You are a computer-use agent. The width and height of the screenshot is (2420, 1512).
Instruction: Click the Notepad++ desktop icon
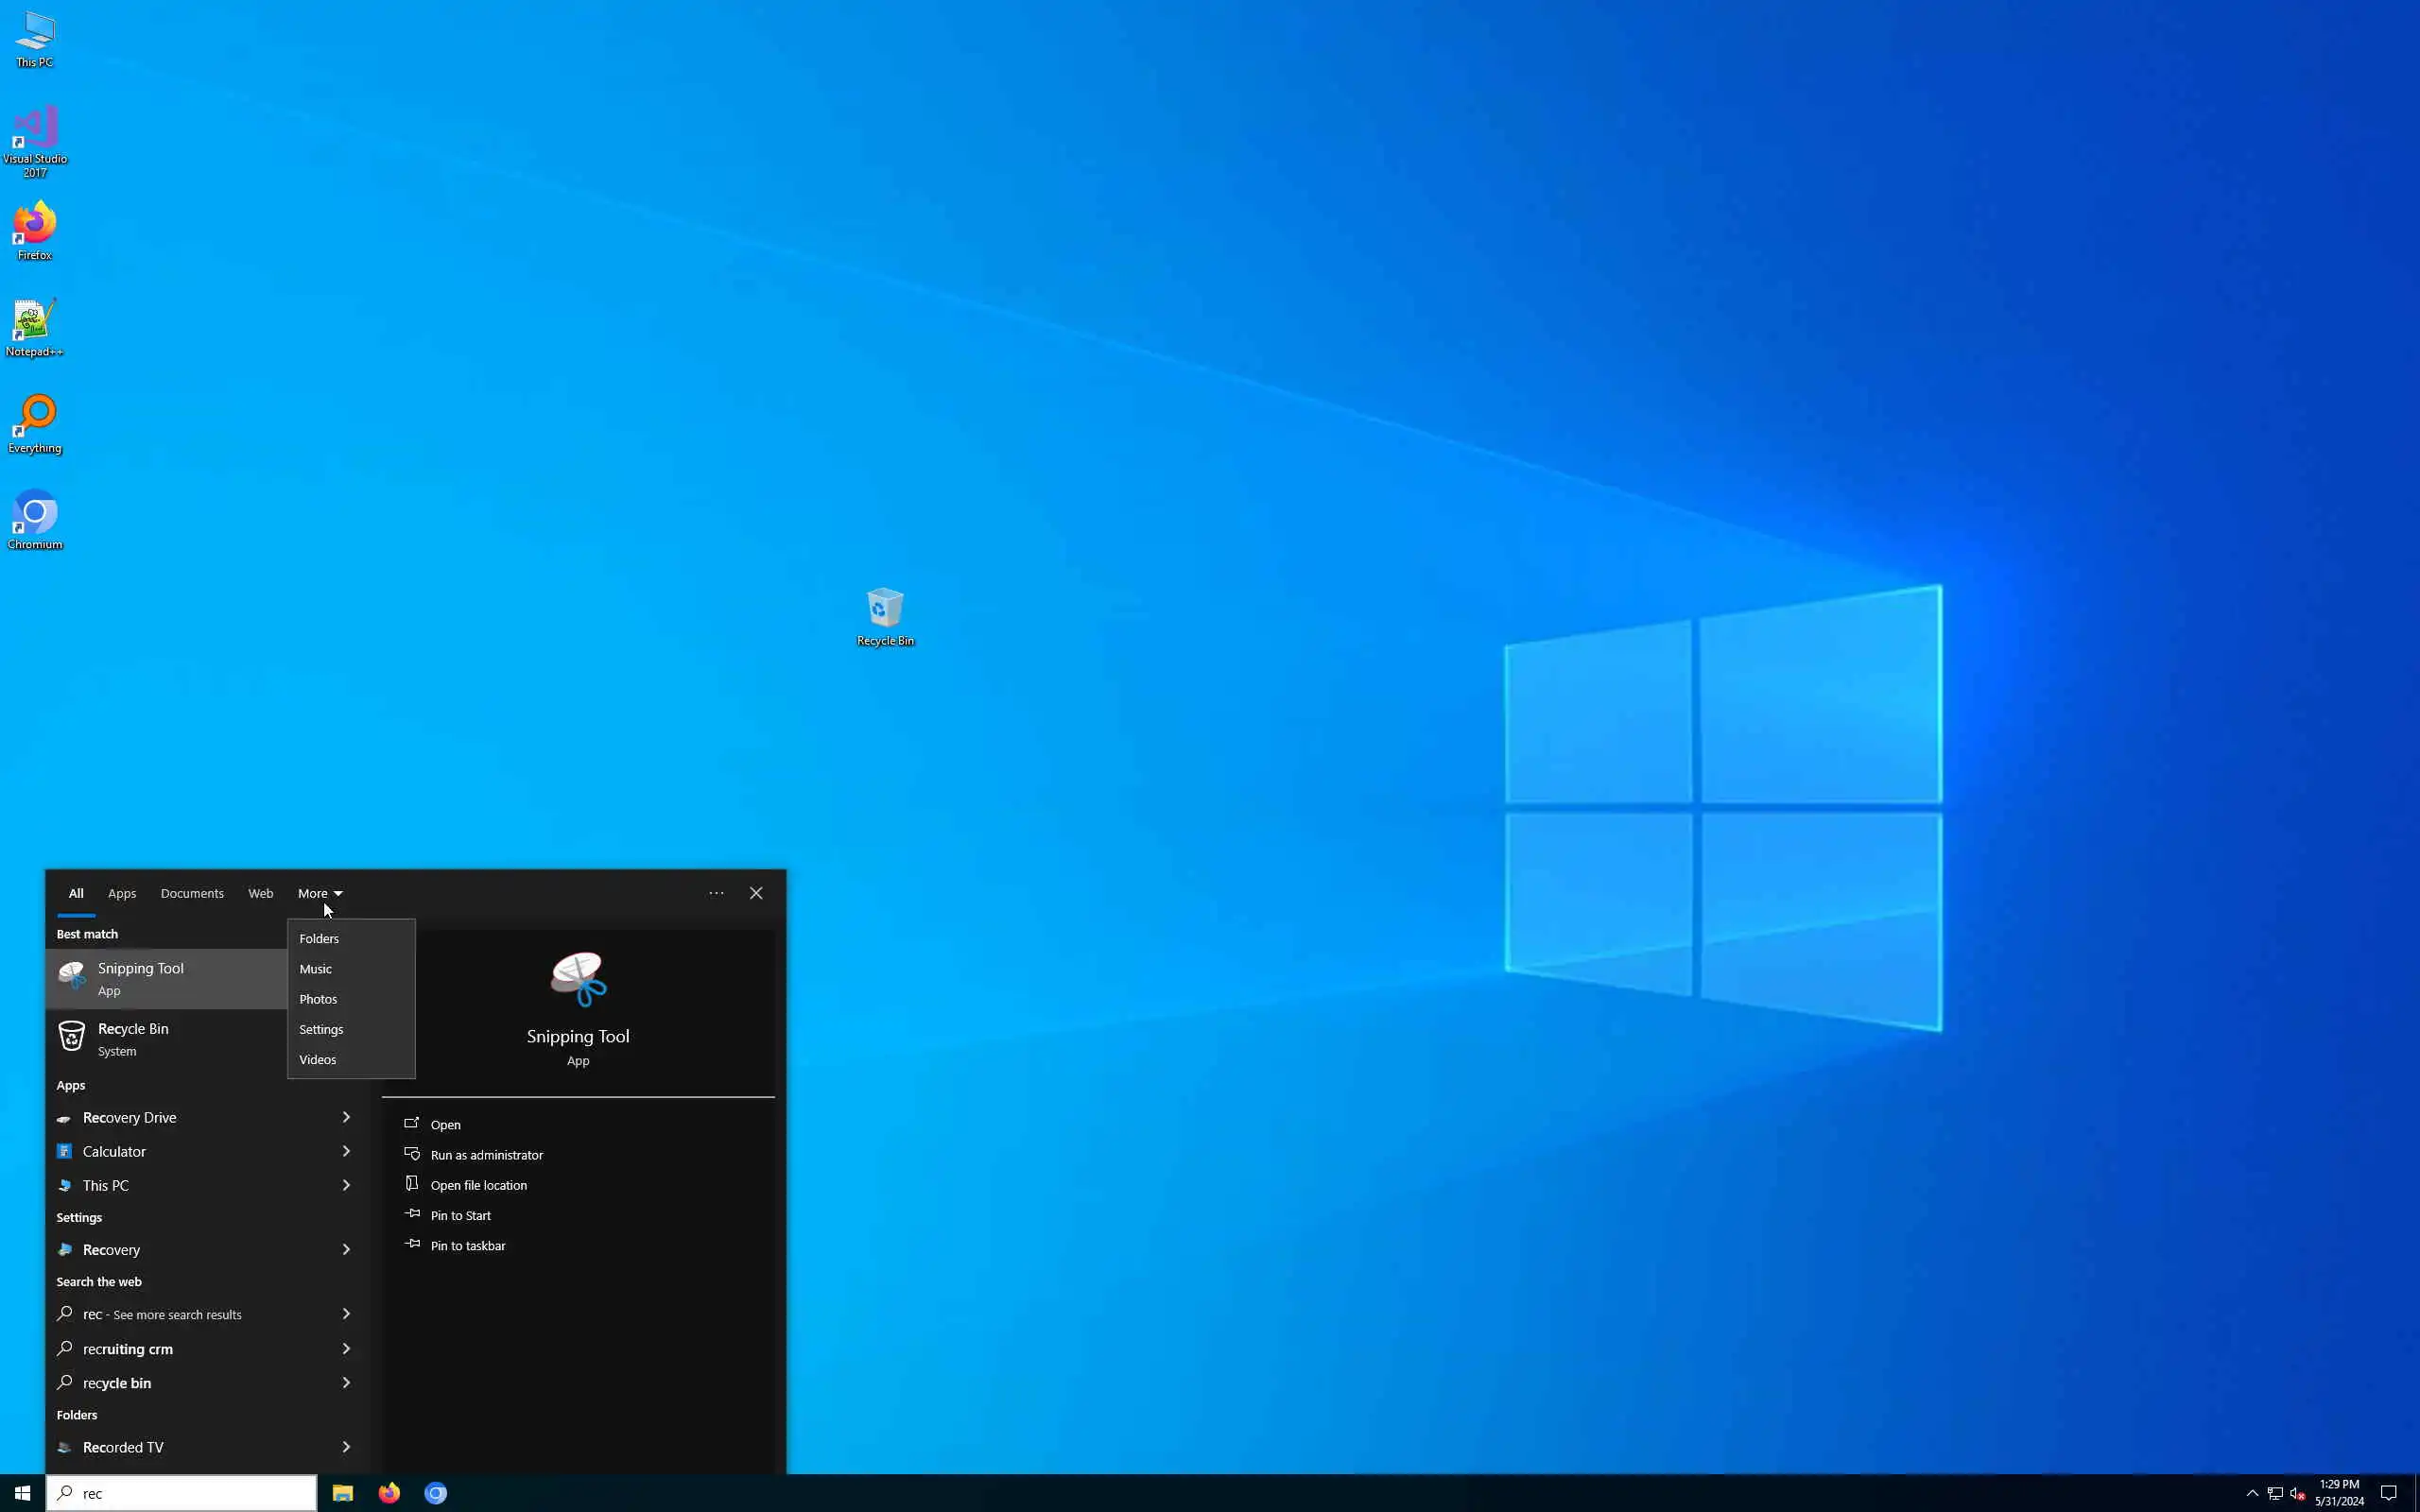click(x=35, y=322)
